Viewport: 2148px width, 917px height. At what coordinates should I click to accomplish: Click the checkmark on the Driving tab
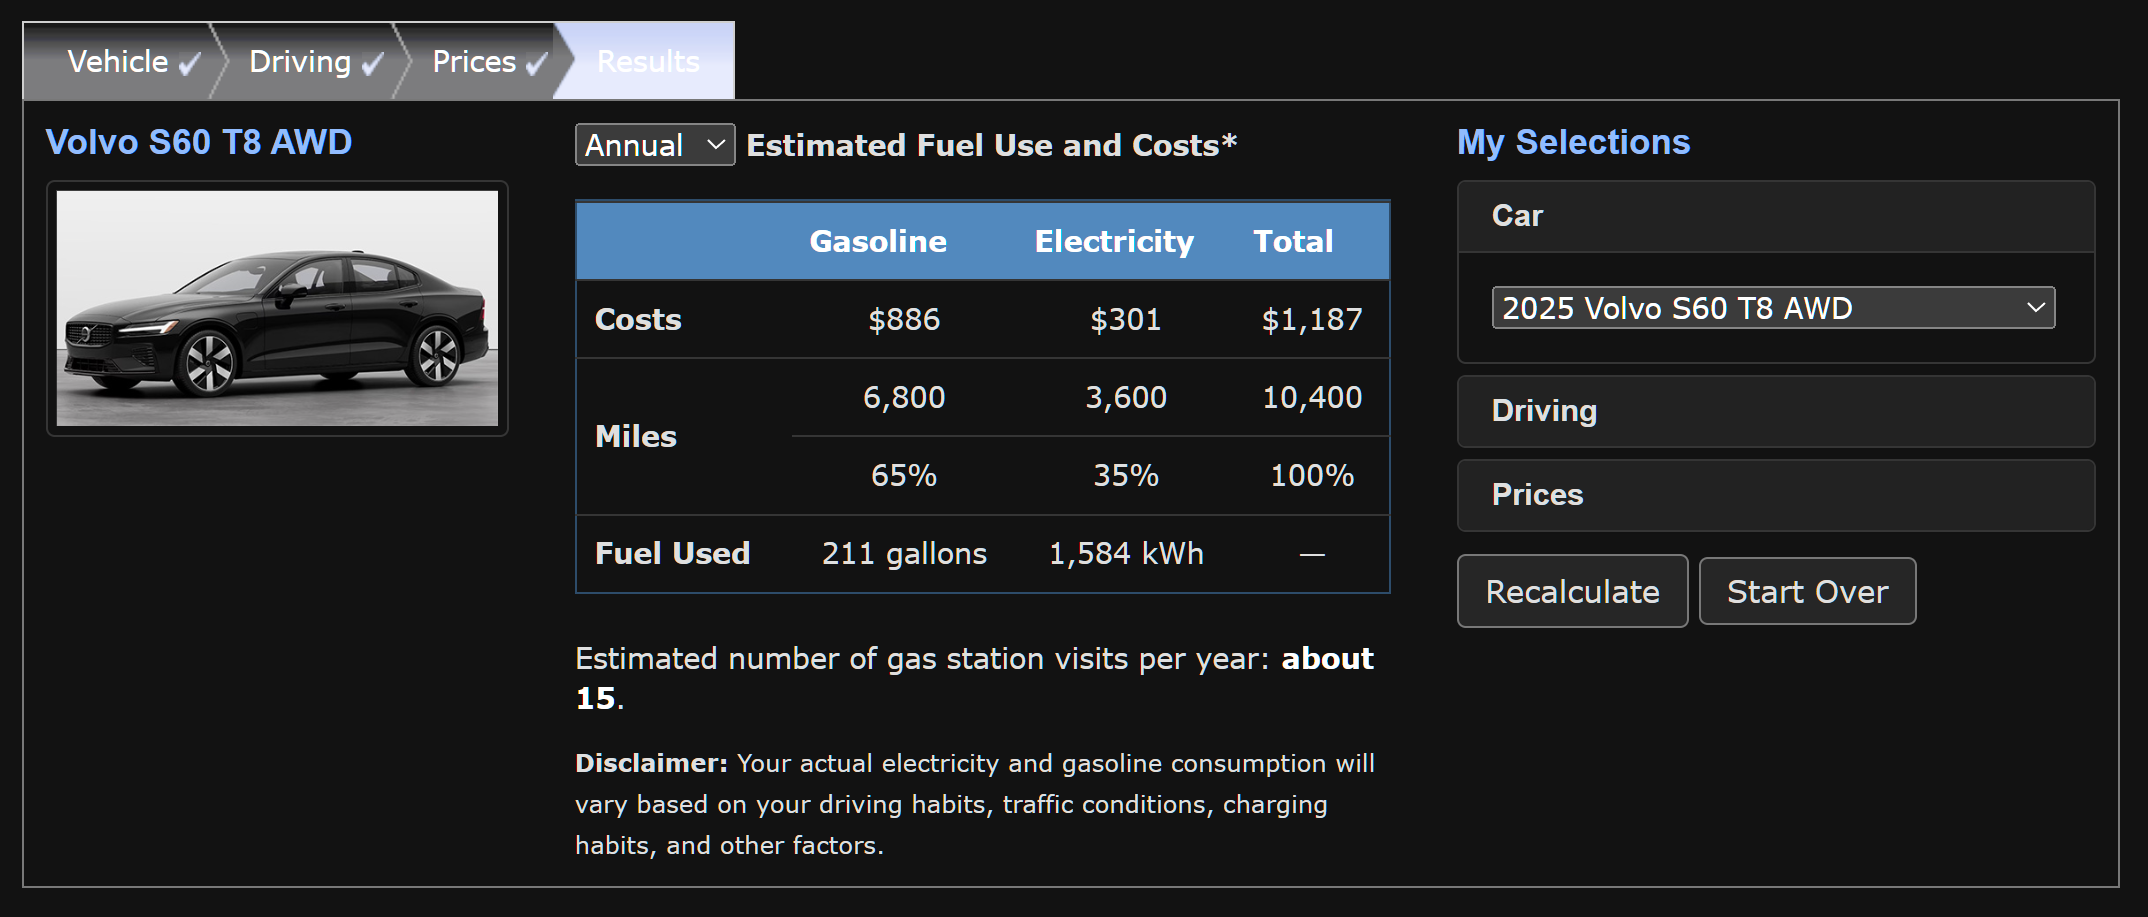pyautogui.click(x=372, y=64)
